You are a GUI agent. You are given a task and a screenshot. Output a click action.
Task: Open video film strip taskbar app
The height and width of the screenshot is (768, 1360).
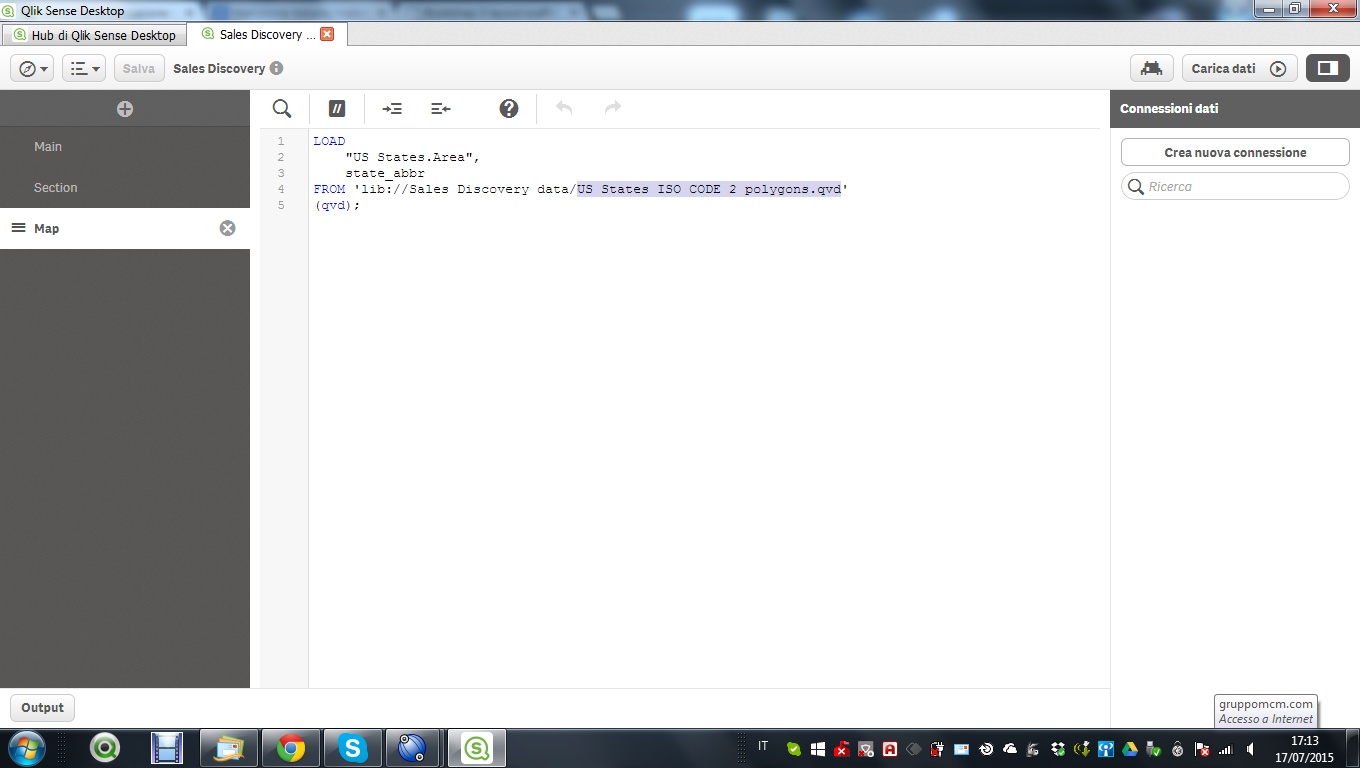tap(167, 747)
